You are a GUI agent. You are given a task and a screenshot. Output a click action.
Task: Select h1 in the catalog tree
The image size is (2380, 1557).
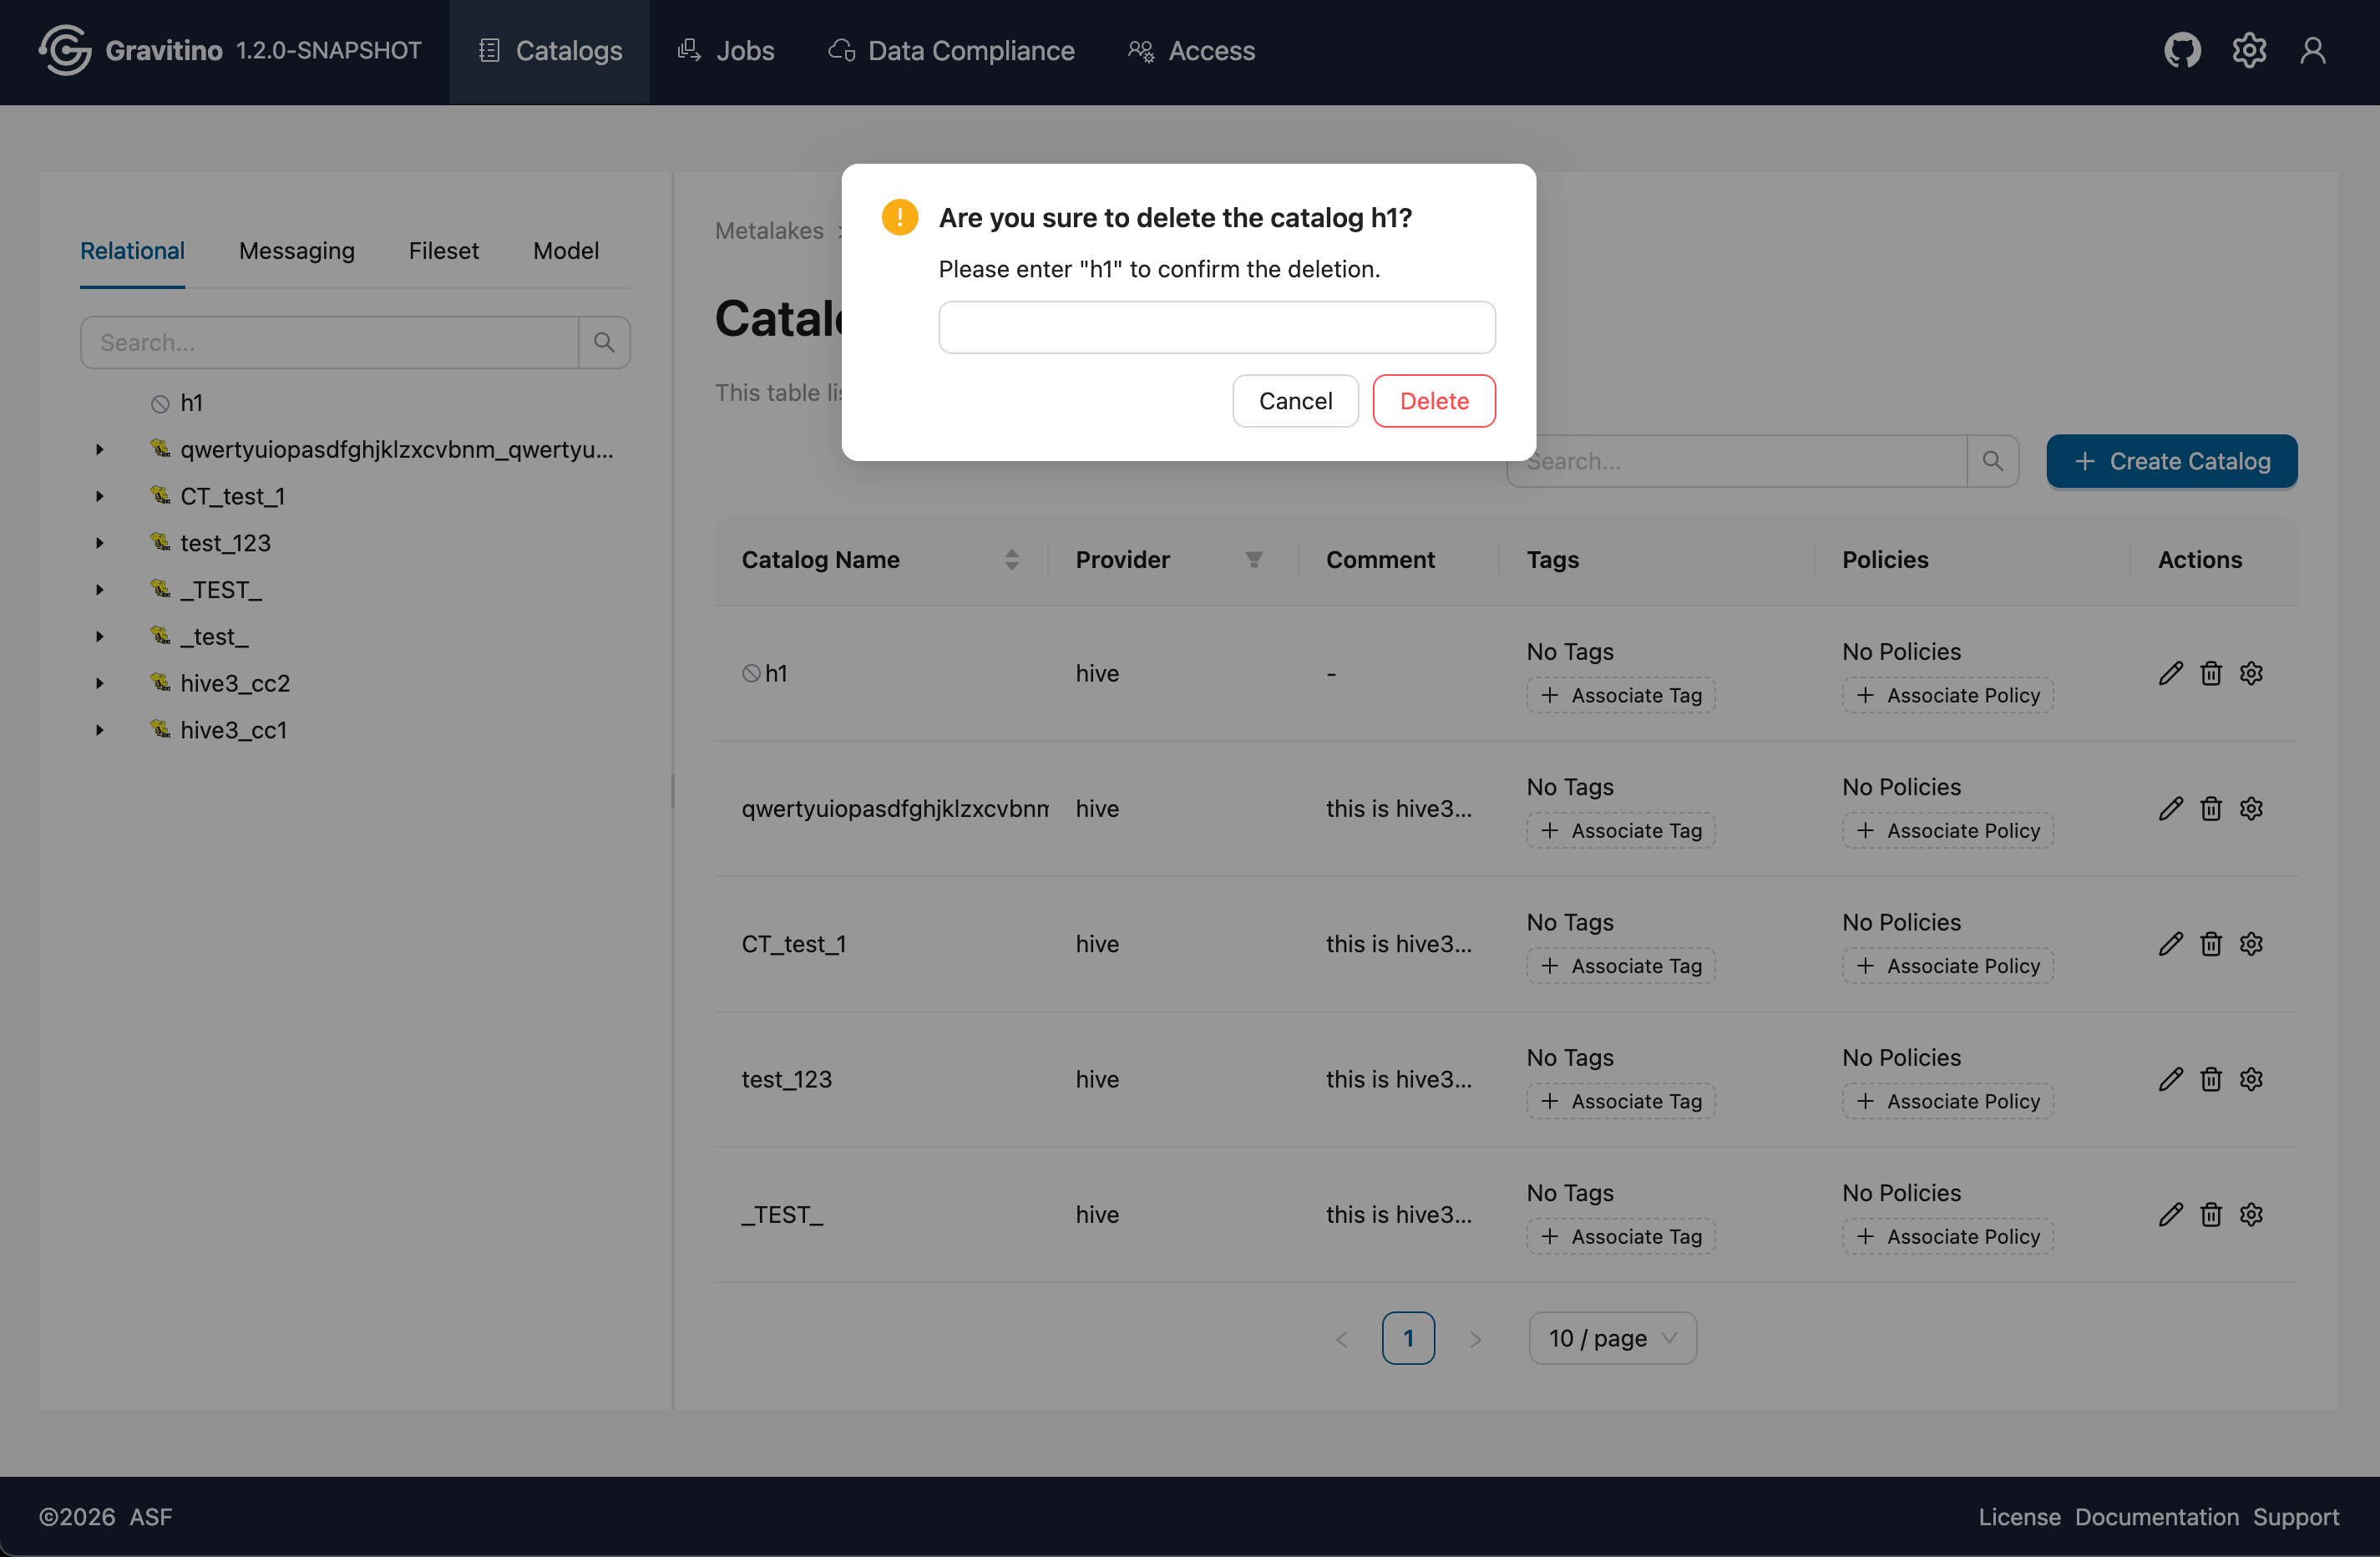(x=191, y=403)
